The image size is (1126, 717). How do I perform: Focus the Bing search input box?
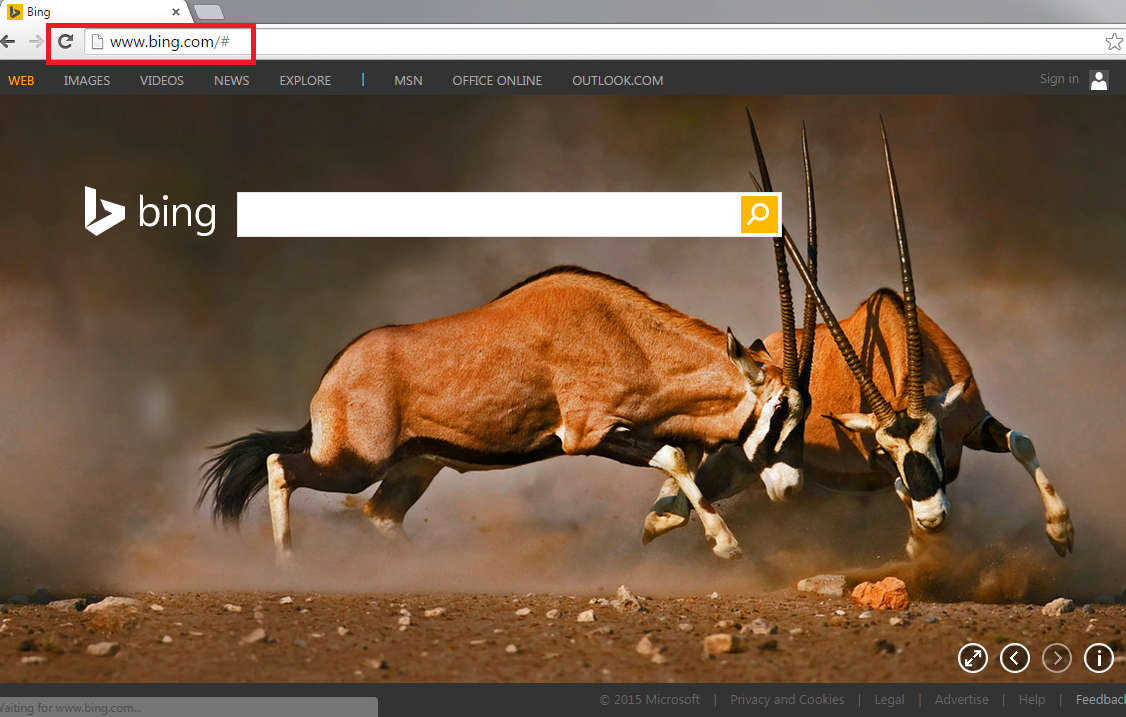pos(488,214)
